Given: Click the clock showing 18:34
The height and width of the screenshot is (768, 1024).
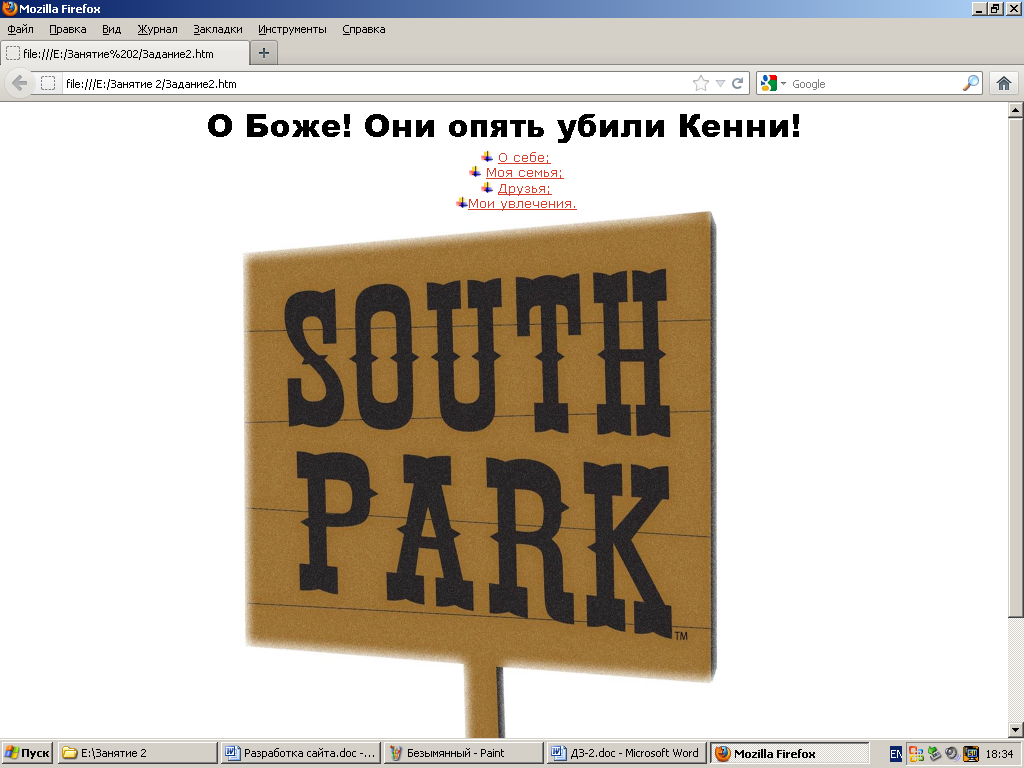Looking at the screenshot, I should click(x=999, y=754).
